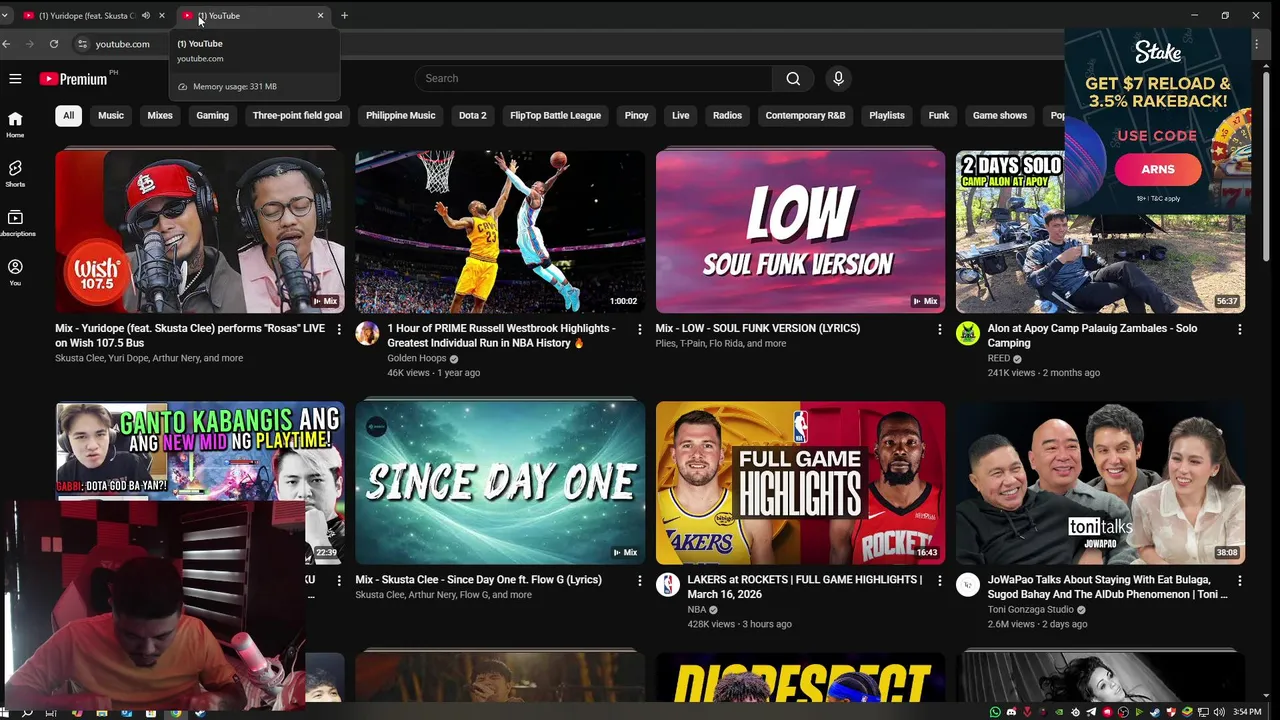
Task: Open WhatsApp icon in system tray
Action: pyautogui.click(x=995, y=712)
